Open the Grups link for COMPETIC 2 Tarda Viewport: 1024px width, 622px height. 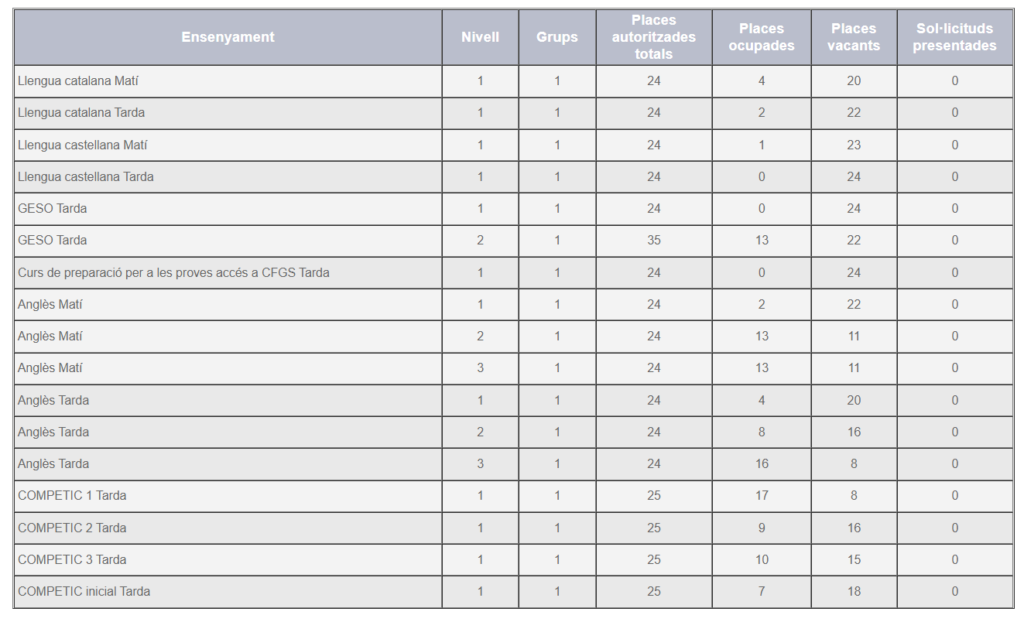(x=557, y=528)
